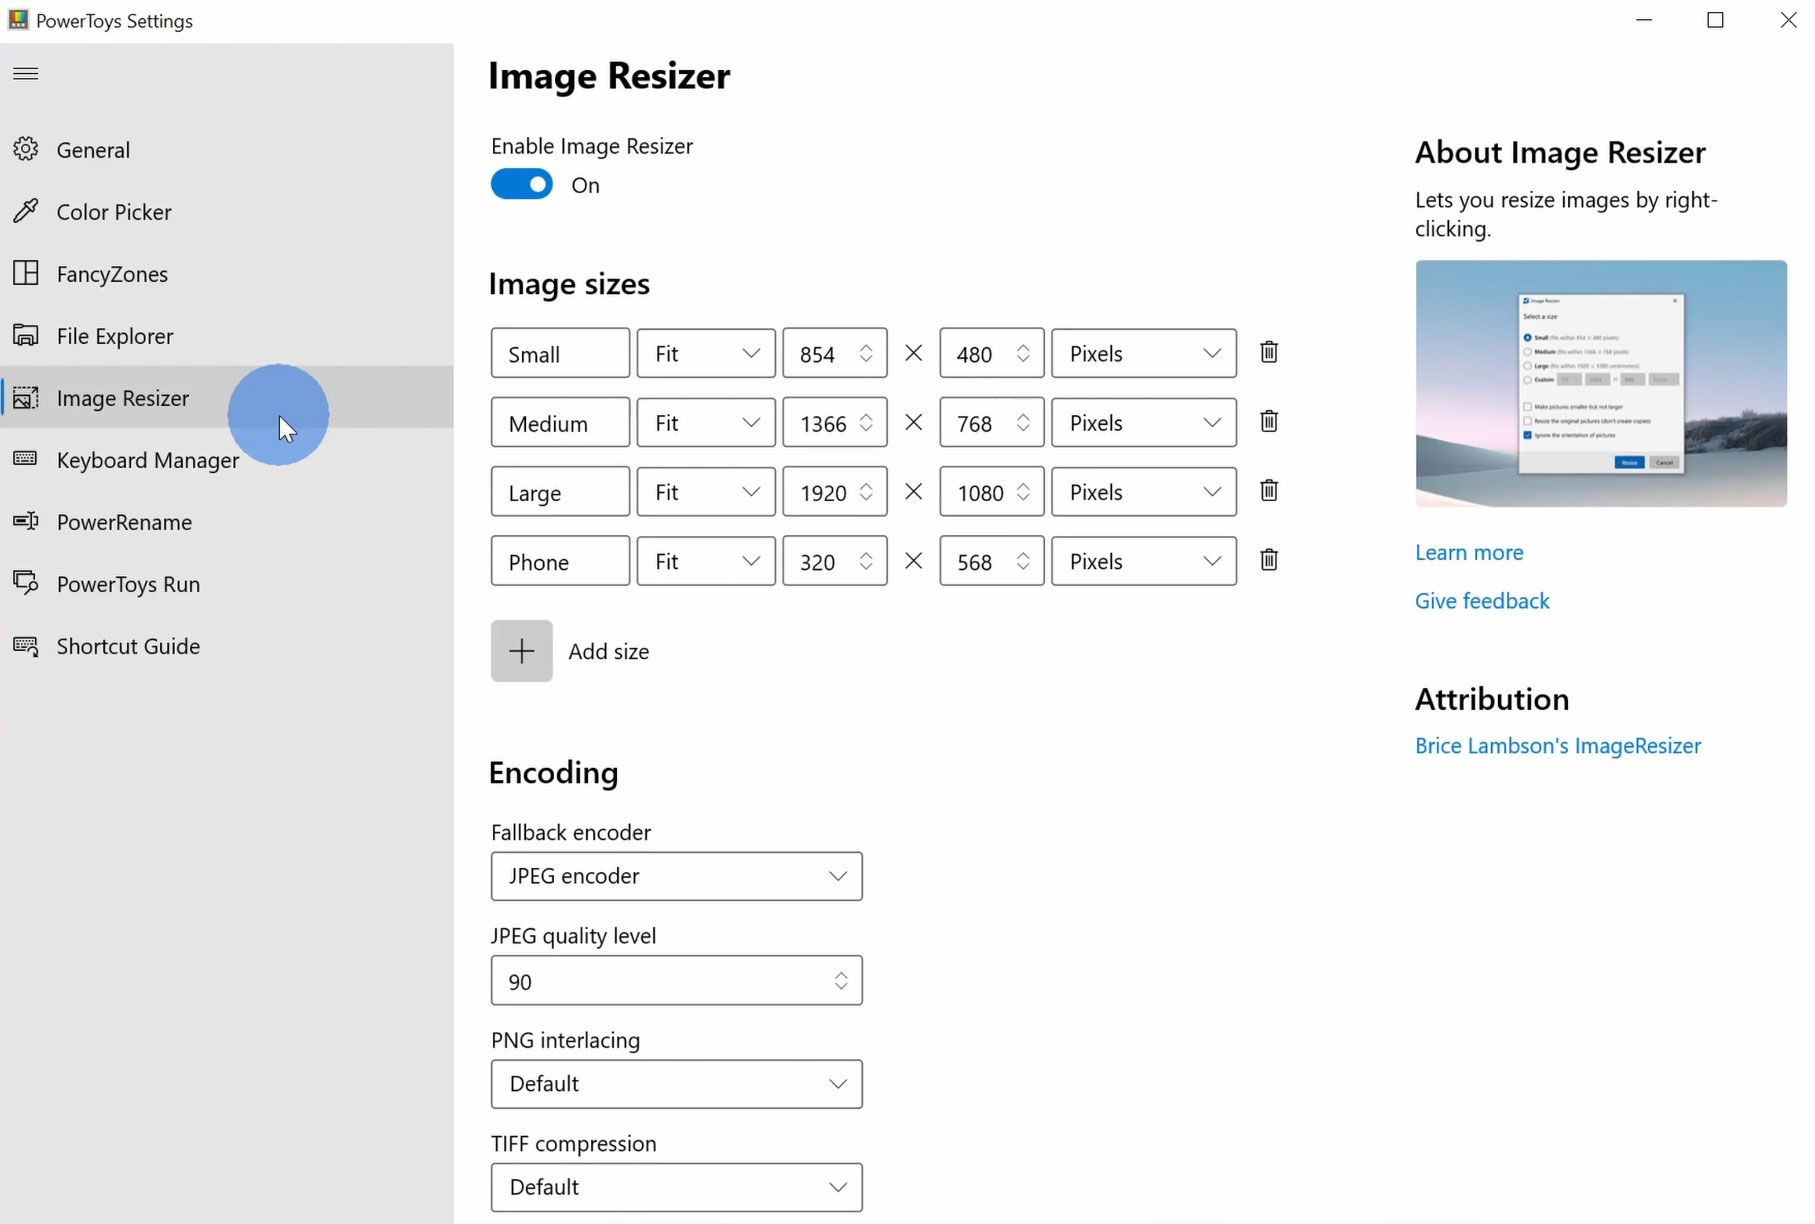Screen dimensions: 1815x1224
Task: Click the File Explorer sidebar icon
Action: (x=26, y=335)
